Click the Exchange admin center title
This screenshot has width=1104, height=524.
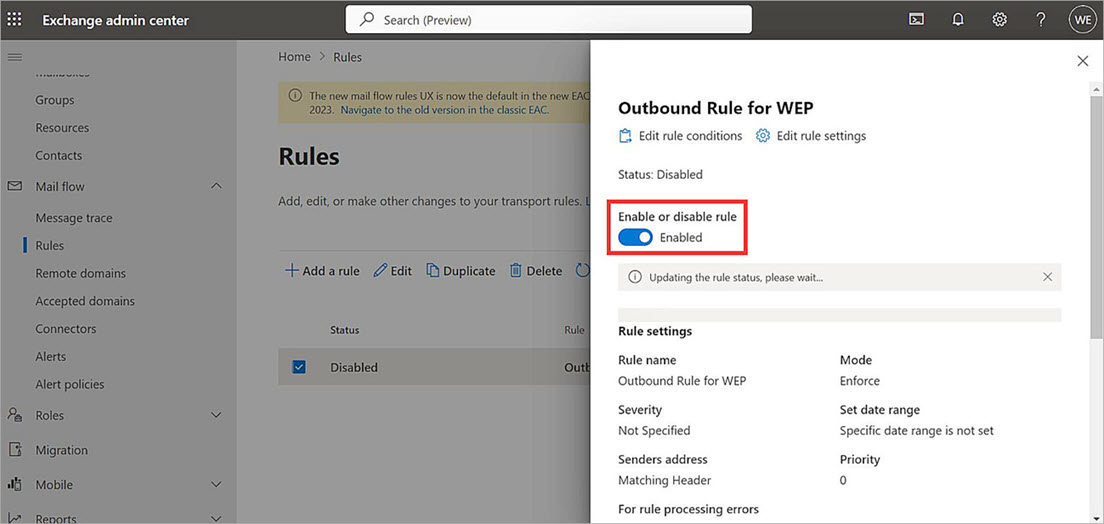click(115, 20)
